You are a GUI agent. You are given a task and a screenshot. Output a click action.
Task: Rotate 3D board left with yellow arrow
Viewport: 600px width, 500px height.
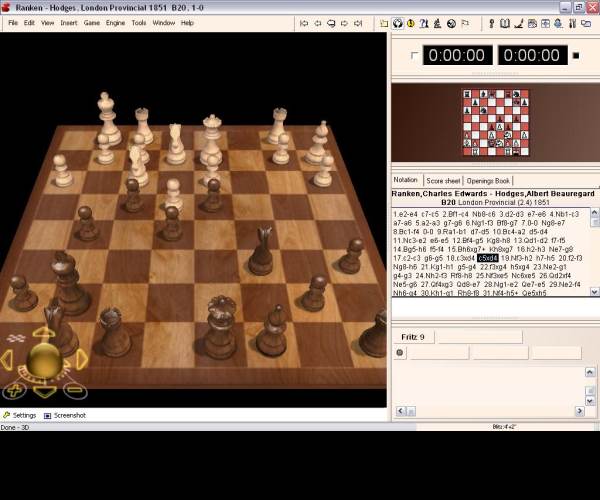point(7,360)
